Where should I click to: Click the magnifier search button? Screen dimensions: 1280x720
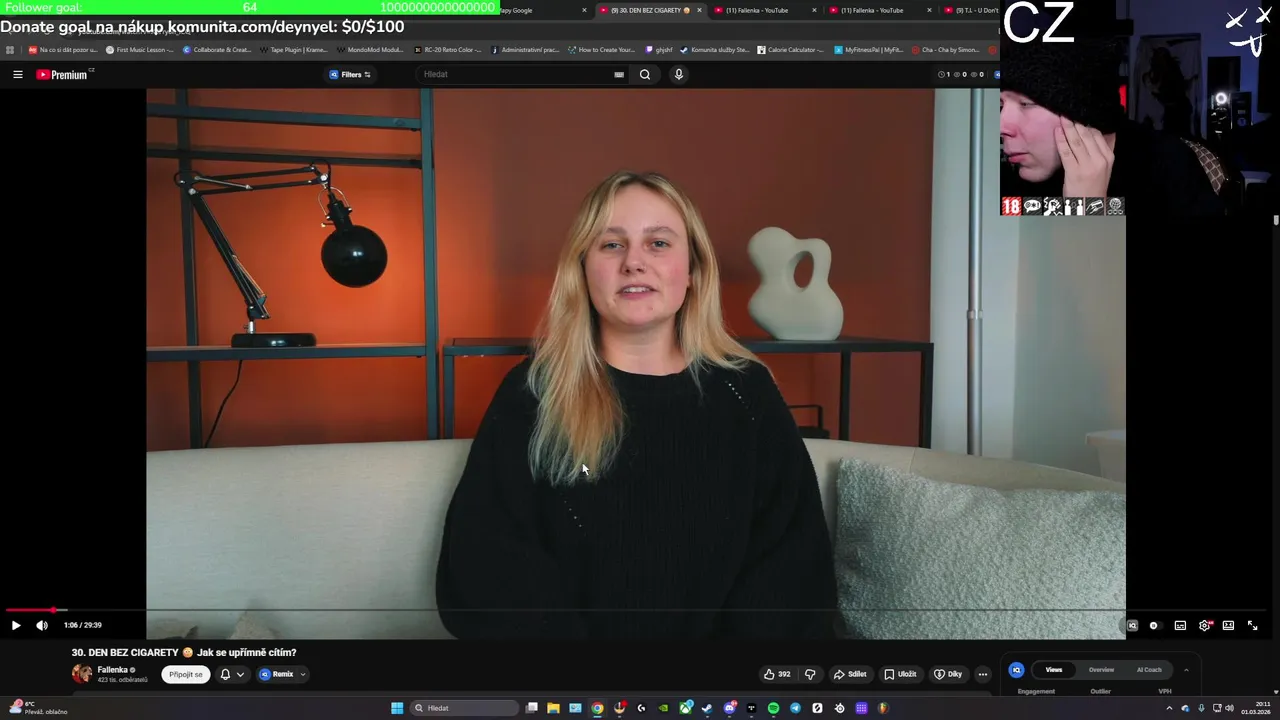tap(645, 74)
